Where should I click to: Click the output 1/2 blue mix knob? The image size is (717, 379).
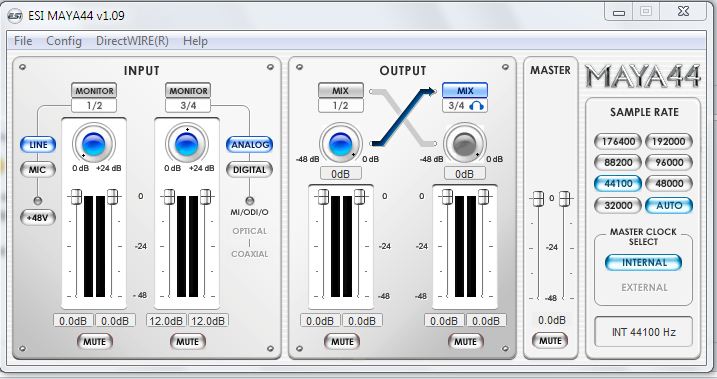(341, 144)
